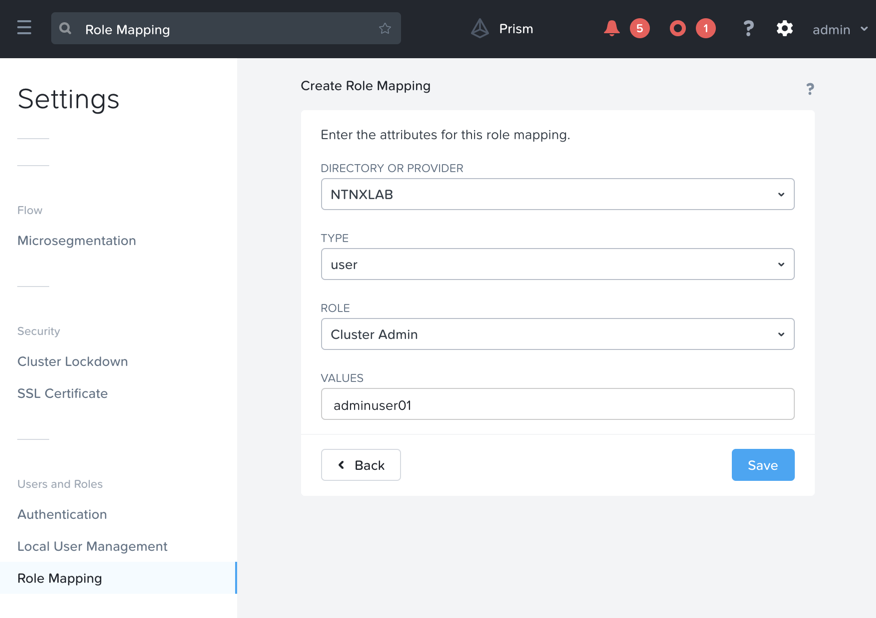The width and height of the screenshot is (876, 618).
Task: Open Local User Management
Action: pyautogui.click(x=92, y=546)
